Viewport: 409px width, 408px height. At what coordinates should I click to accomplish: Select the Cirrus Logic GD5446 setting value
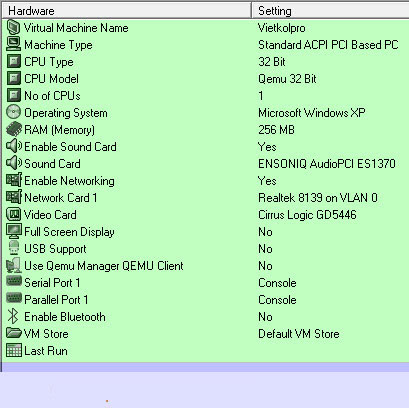[x=307, y=215]
